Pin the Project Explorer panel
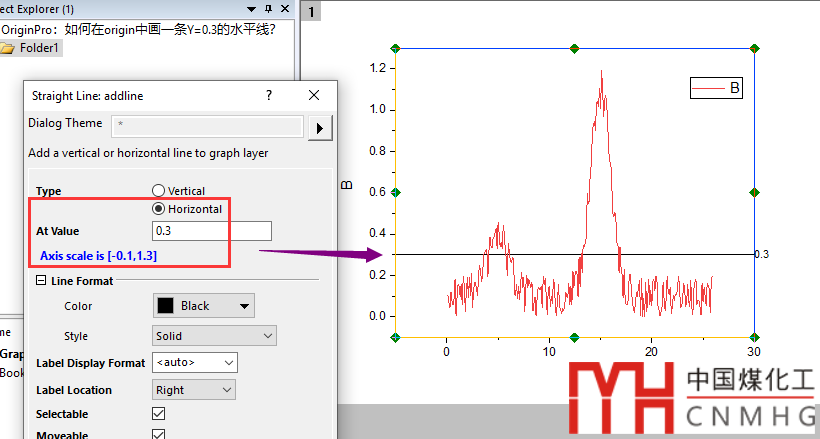 point(268,8)
